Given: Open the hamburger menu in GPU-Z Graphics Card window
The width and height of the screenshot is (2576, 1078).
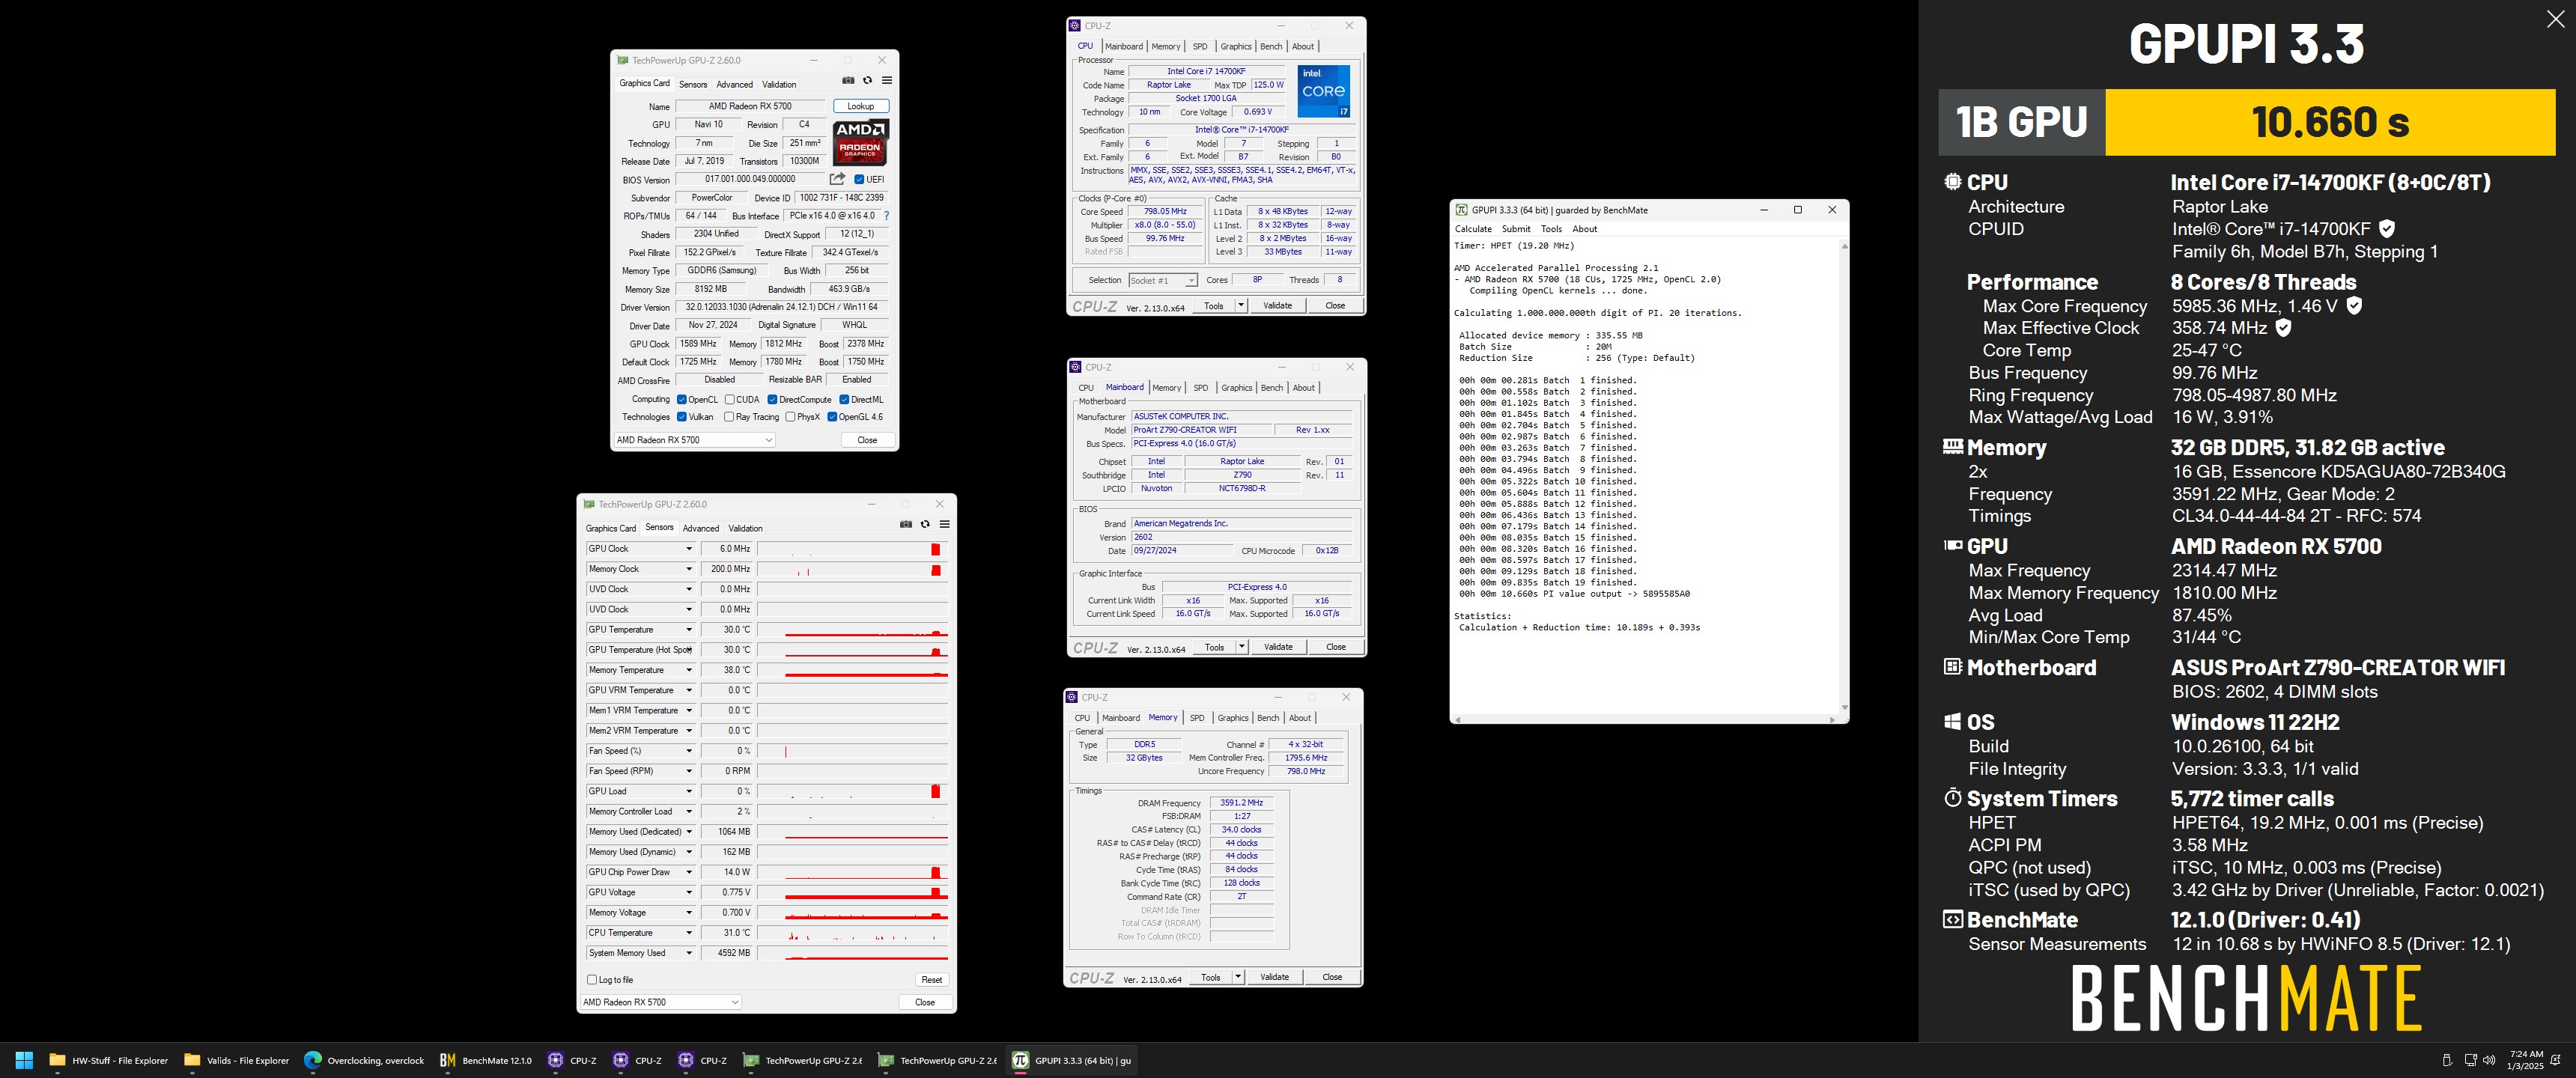Looking at the screenshot, I should point(886,81).
